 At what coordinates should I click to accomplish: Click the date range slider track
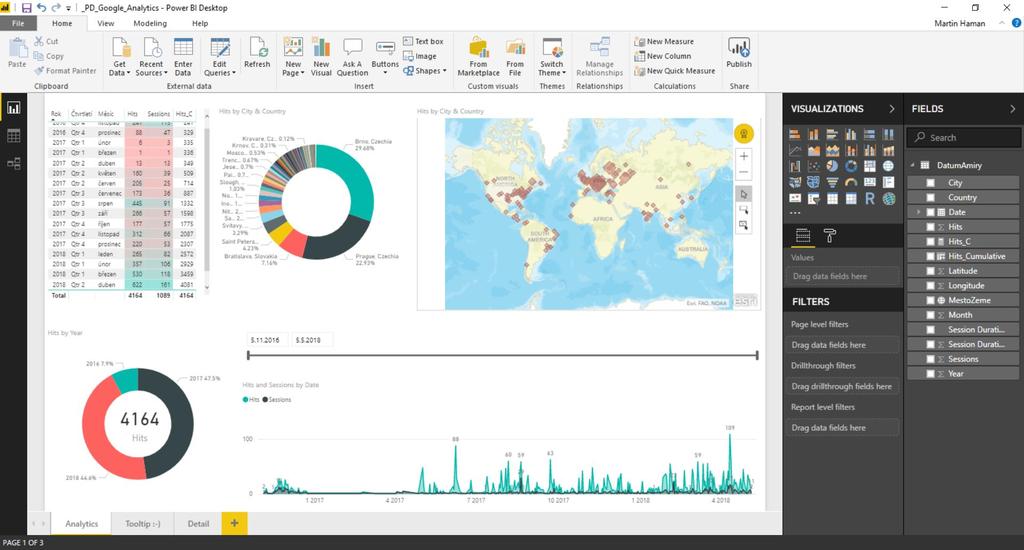point(502,355)
